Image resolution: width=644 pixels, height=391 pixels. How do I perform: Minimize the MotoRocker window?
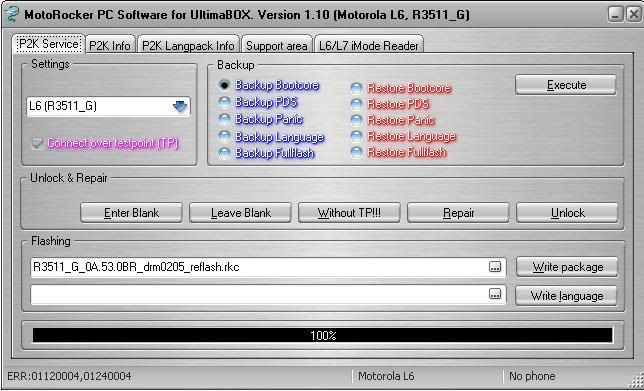pos(615,15)
